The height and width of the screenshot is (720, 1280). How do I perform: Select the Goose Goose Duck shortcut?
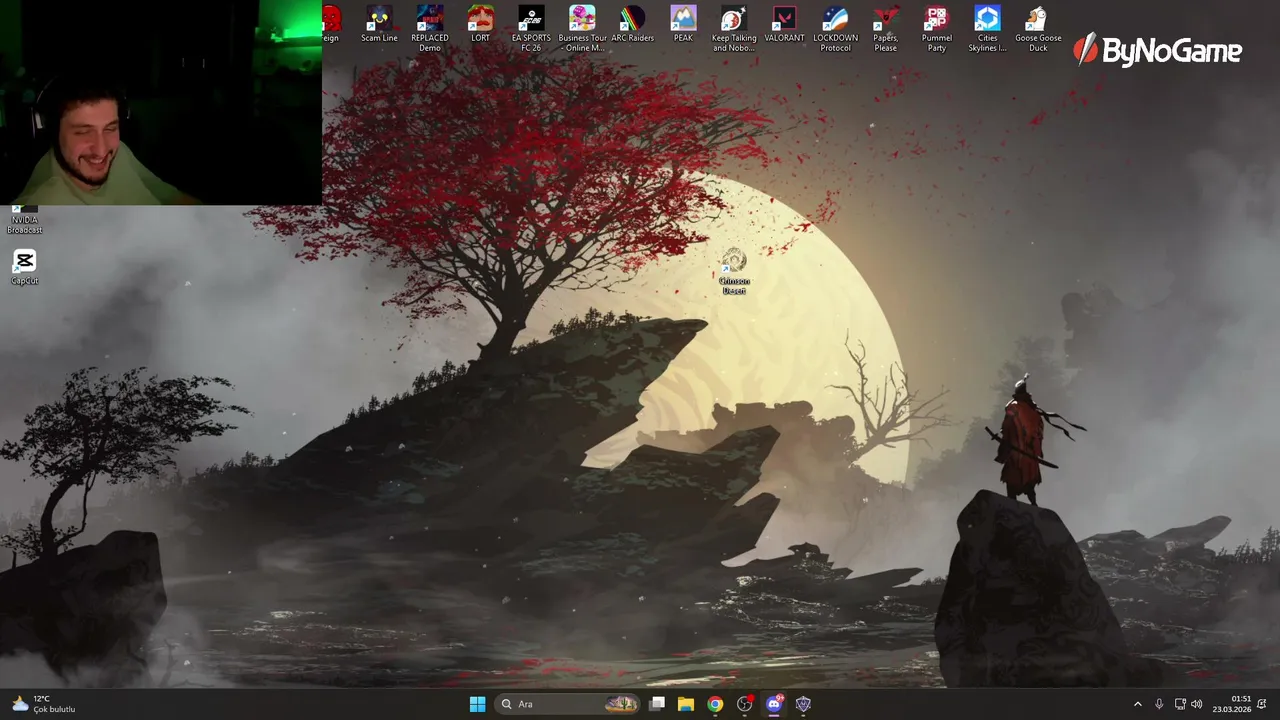(1039, 29)
